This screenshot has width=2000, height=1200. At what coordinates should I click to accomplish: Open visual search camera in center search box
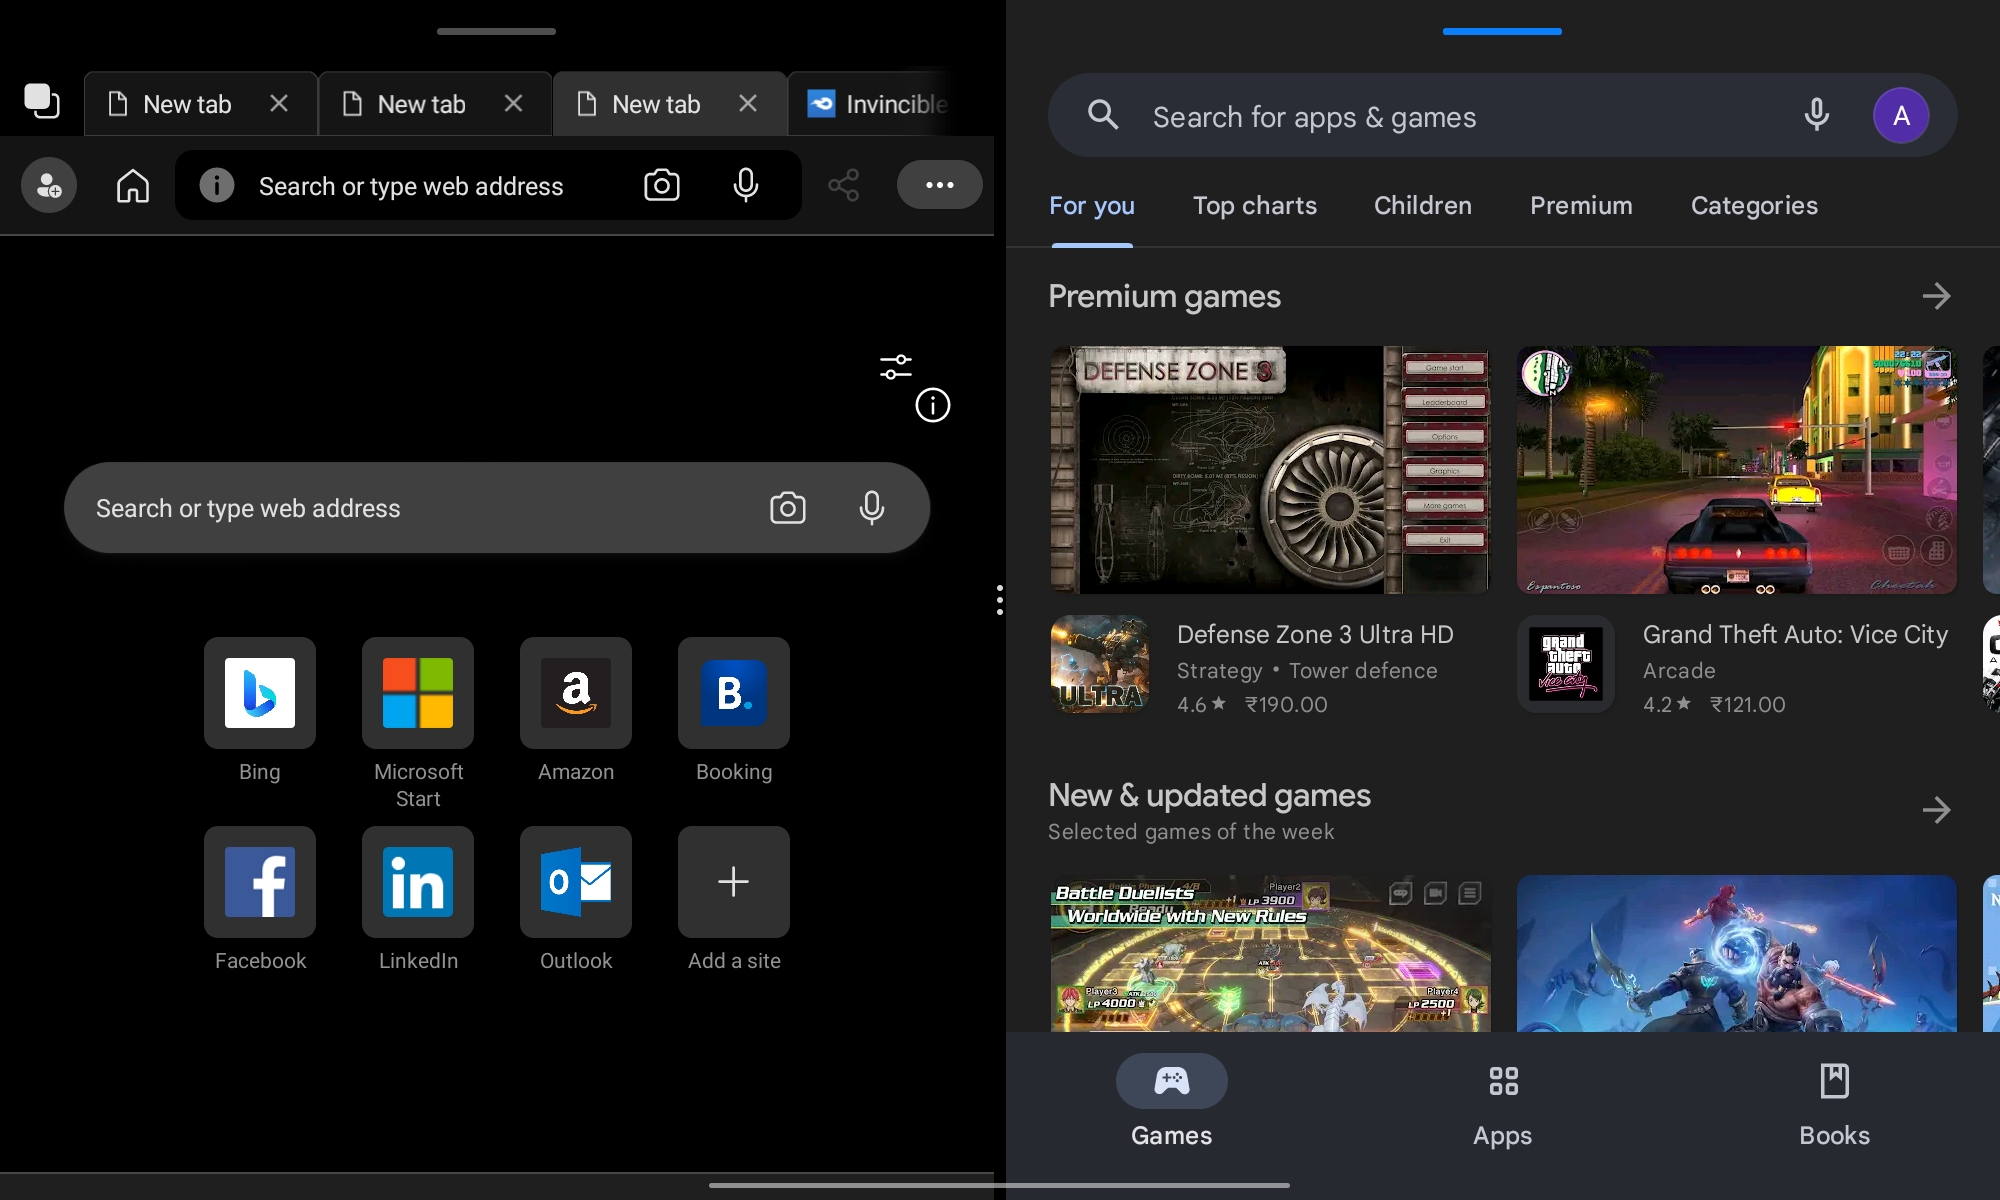(x=788, y=508)
